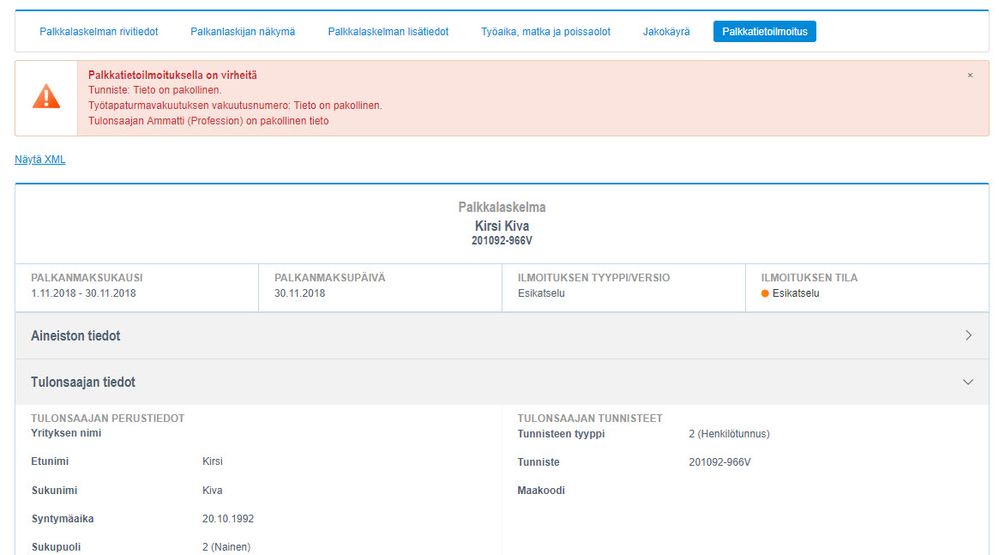Image resolution: width=999 pixels, height=555 pixels.
Task: Select the Jakokäyrä tab
Action: 666,31
